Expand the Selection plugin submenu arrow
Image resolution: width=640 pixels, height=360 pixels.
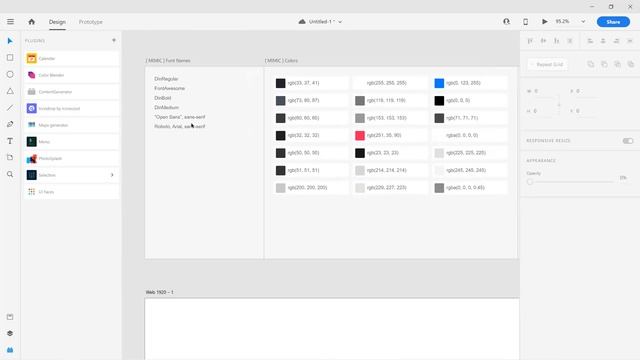pyautogui.click(x=112, y=175)
